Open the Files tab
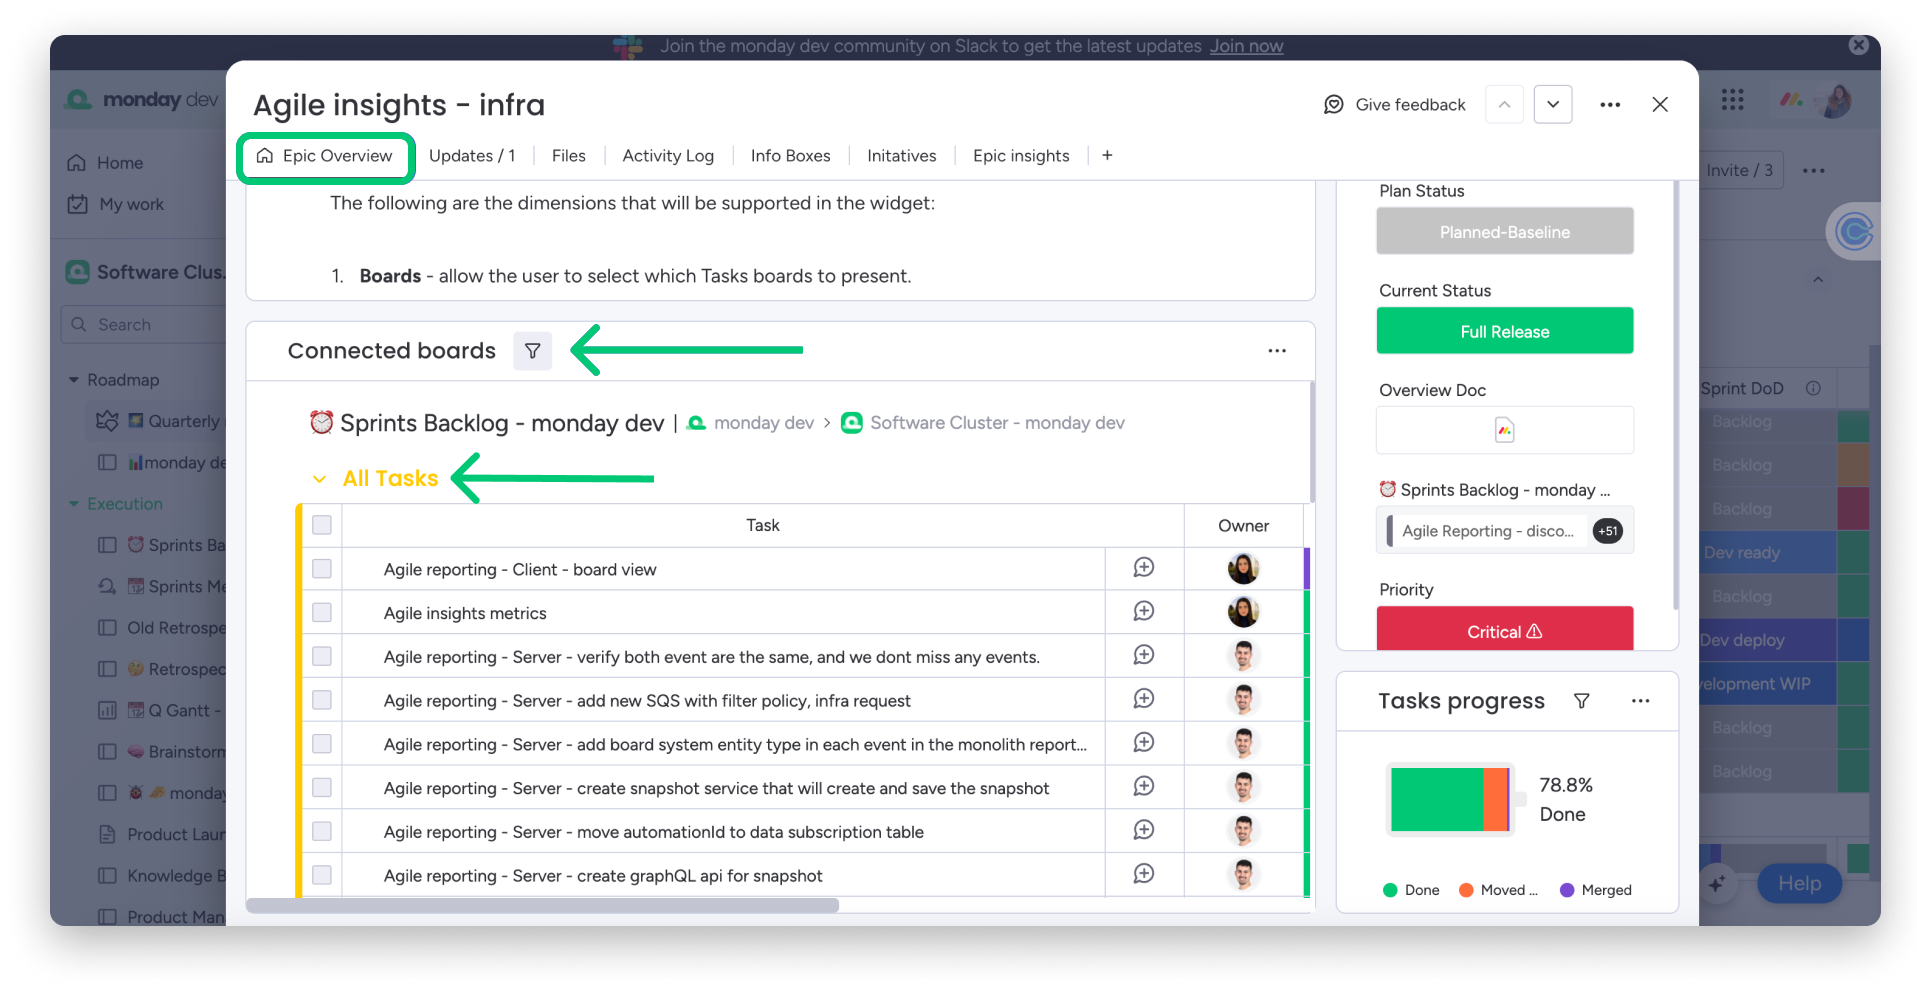 (x=568, y=156)
